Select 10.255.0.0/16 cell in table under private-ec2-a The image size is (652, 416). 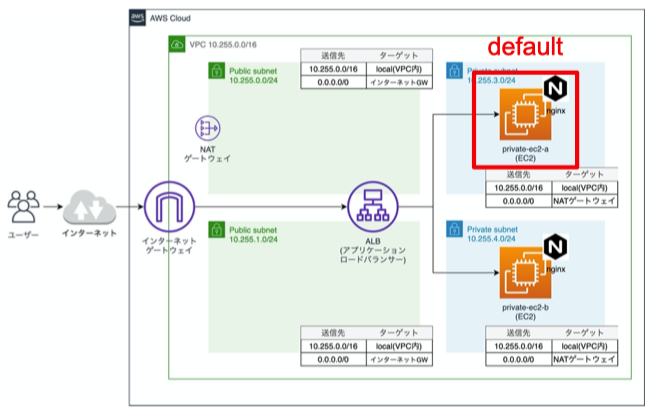pyautogui.click(x=519, y=188)
